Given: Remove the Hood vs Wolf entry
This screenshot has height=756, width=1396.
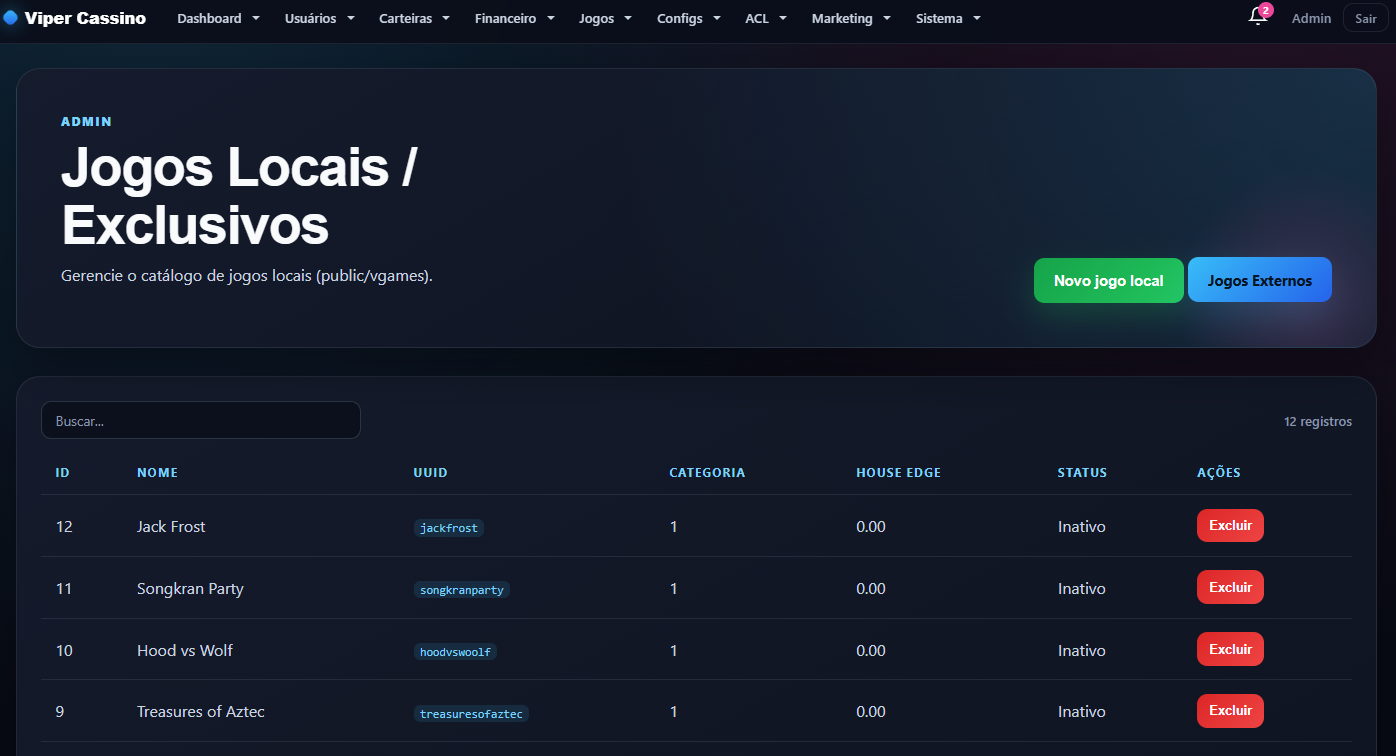Looking at the screenshot, I should [x=1230, y=649].
